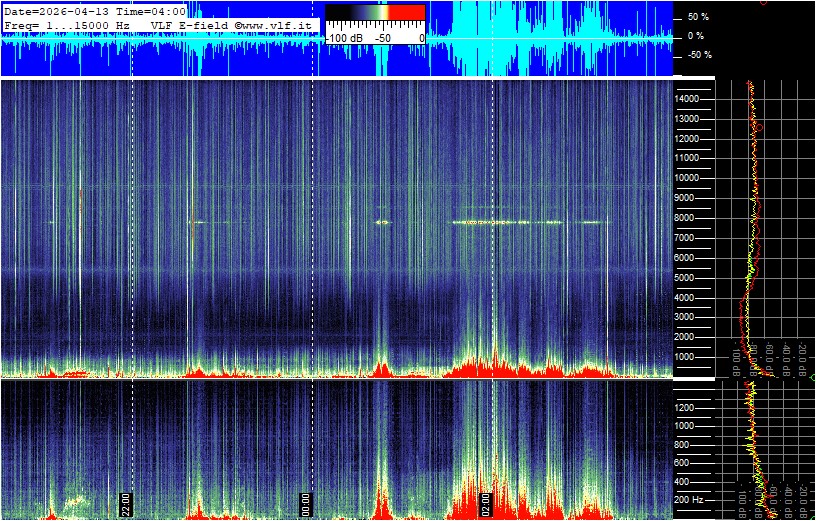The image size is (816, 521).
Task: Click the 1200 label on lower axis
Action: 691,407
